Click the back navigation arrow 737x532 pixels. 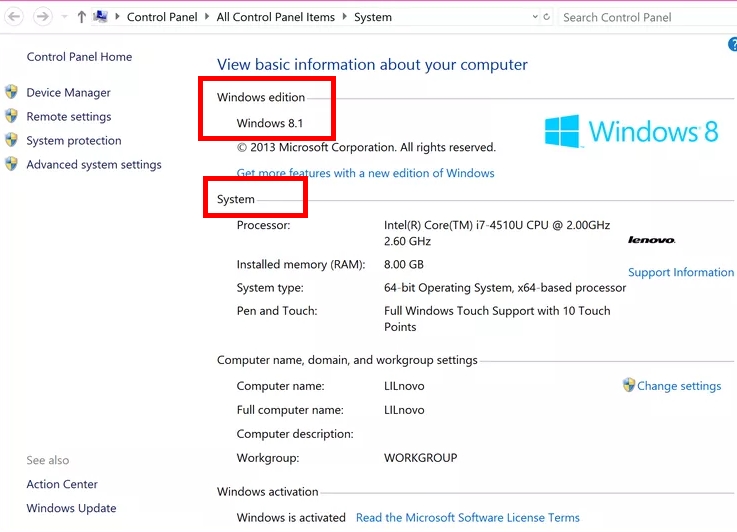[14, 17]
